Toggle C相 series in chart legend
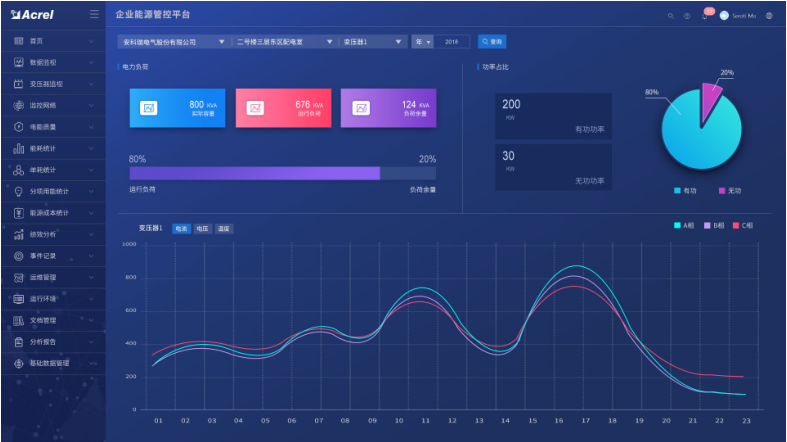The height and width of the screenshot is (442, 787). pyautogui.click(x=743, y=226)
